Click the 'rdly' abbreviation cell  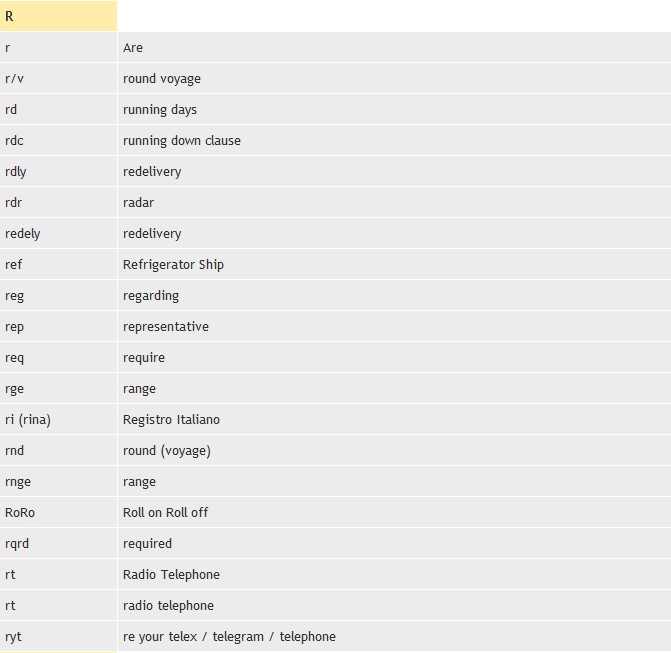click(16, 172)
